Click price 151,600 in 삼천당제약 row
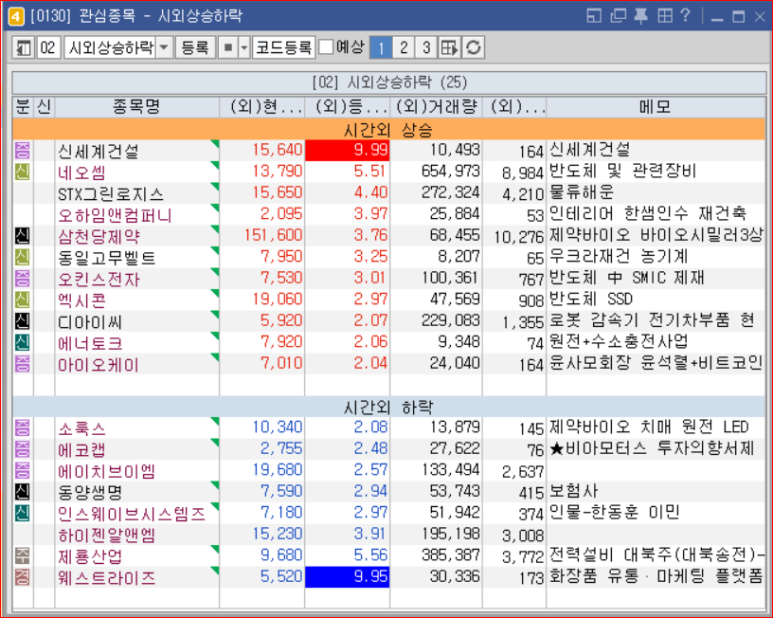Screen dimensions: 773x618 [273, 235]
